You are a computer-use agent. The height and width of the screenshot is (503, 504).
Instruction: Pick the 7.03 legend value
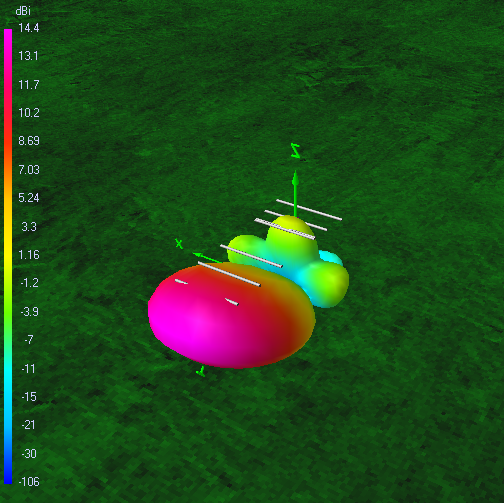tap(29, 170)
